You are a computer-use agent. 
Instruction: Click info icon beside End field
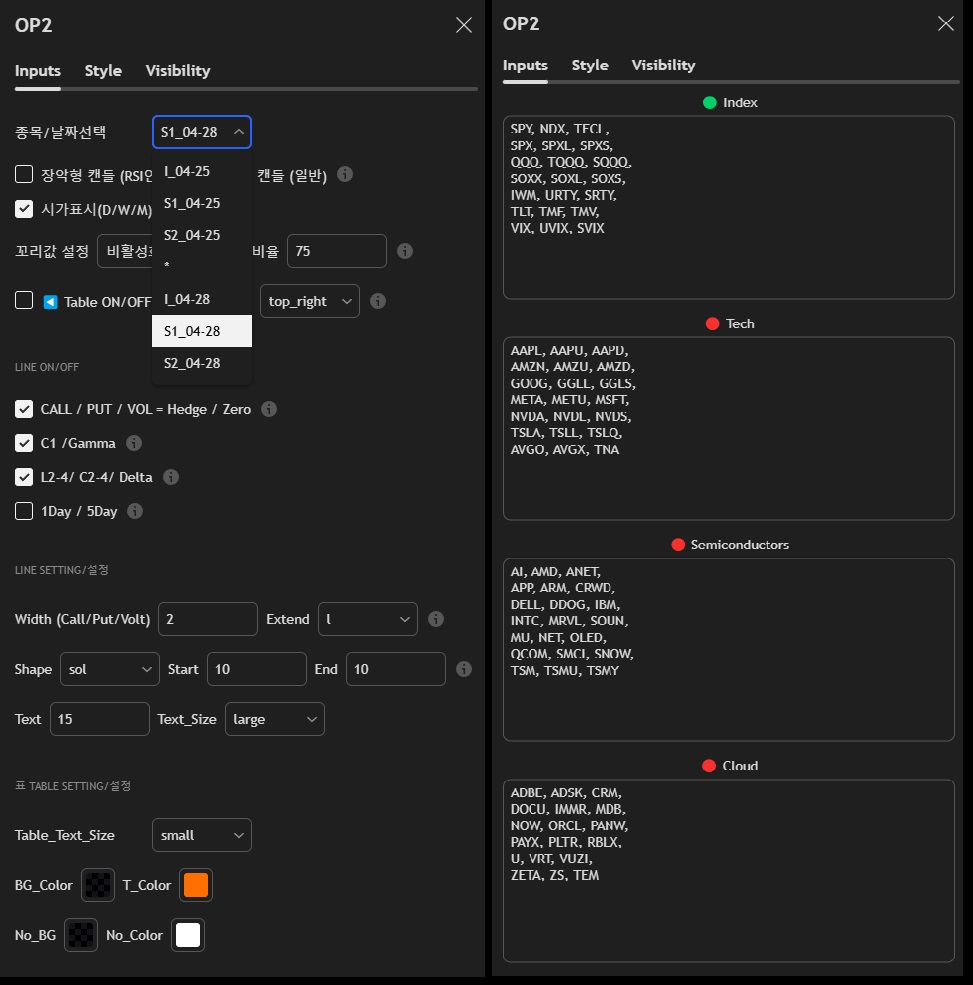(464, 669)
